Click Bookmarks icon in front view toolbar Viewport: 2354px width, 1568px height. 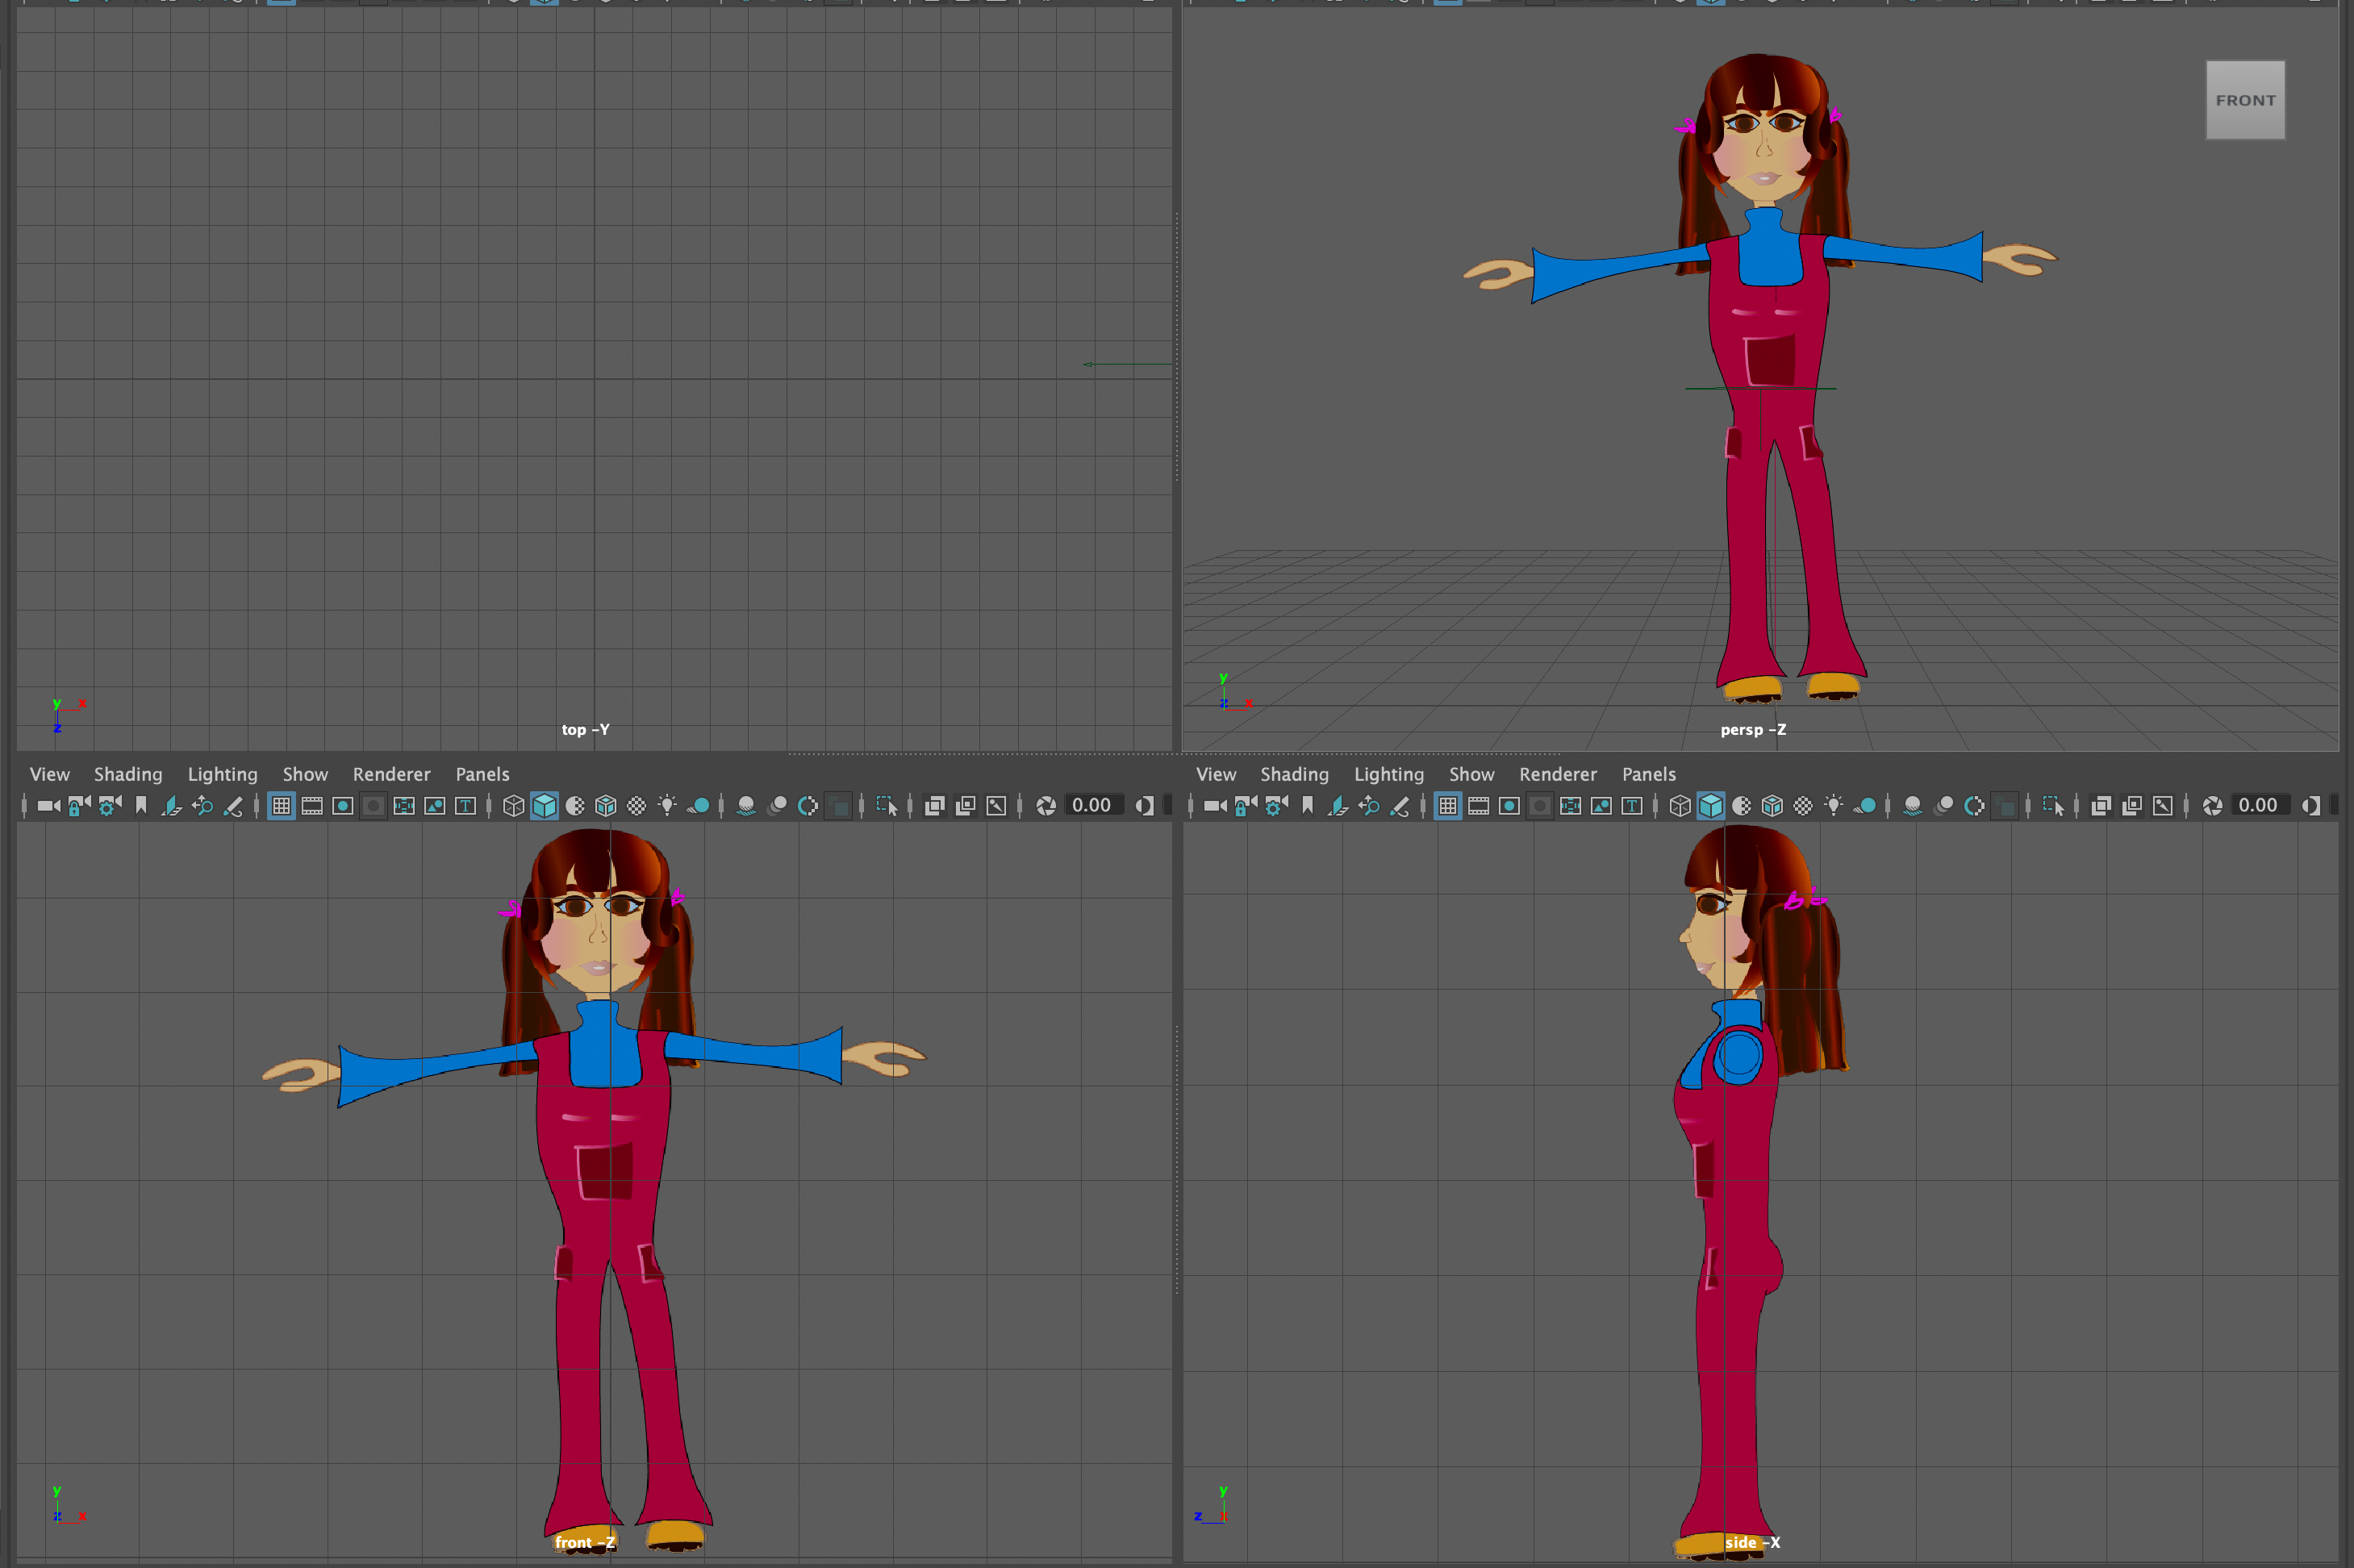click(x=141, y=806)
